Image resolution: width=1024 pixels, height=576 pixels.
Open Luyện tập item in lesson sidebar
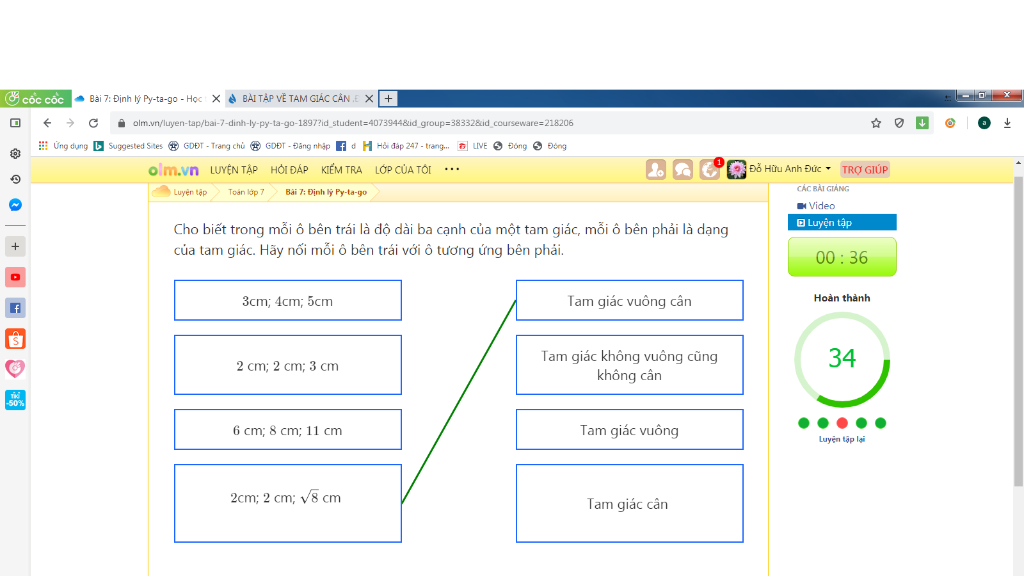click(x=842, y=223)
